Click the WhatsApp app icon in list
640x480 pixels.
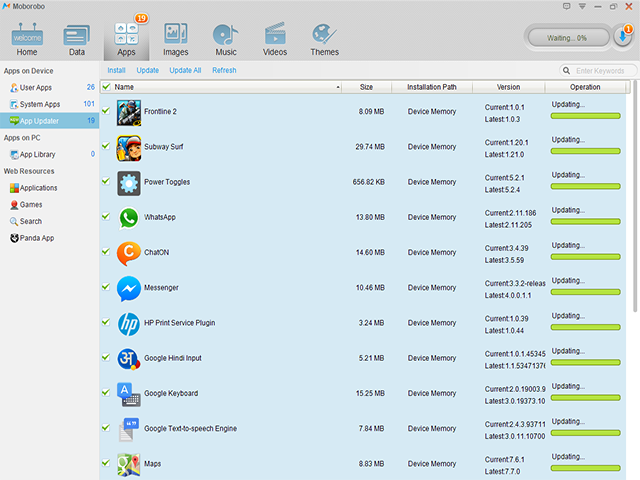[129, 217]
